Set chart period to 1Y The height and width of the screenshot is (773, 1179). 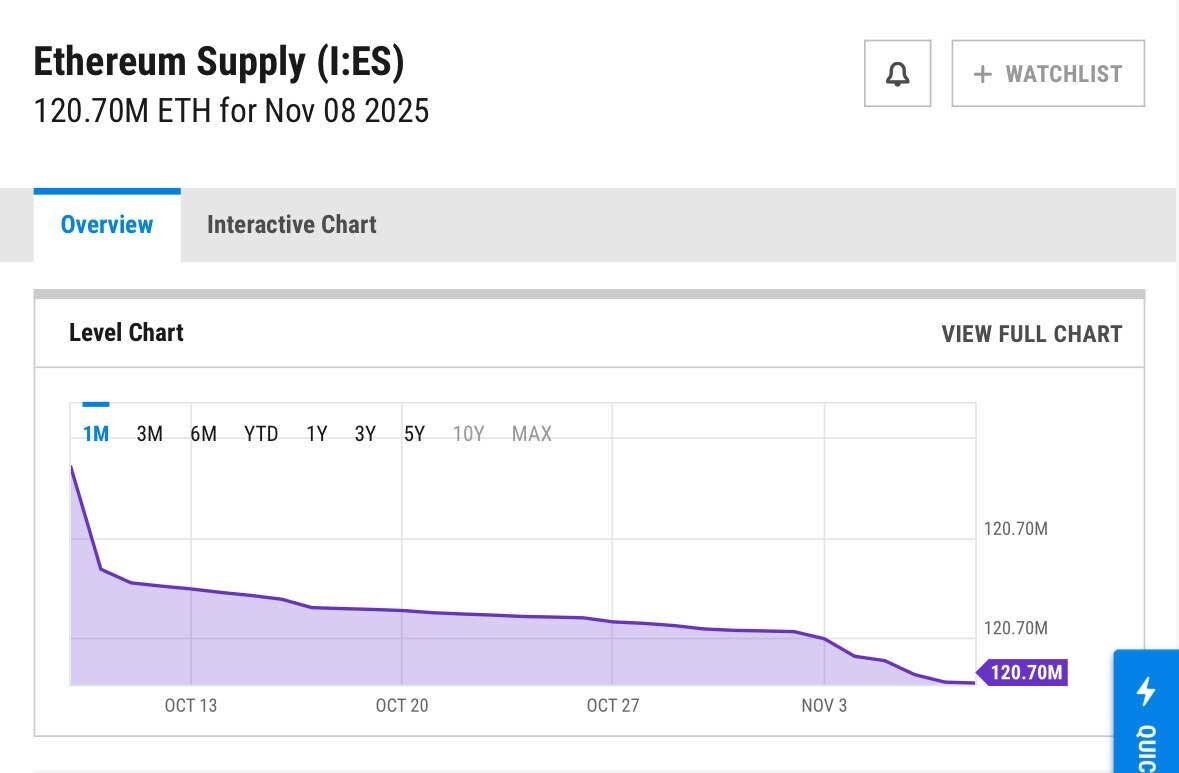point(316,434)
